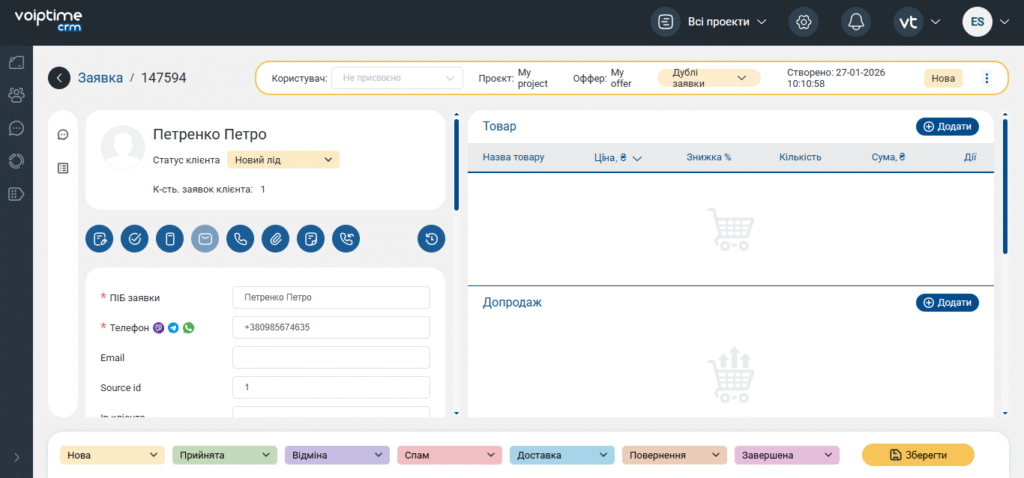
Task: Click the Telegram icon next to Телефон
Action: (173, 328)
